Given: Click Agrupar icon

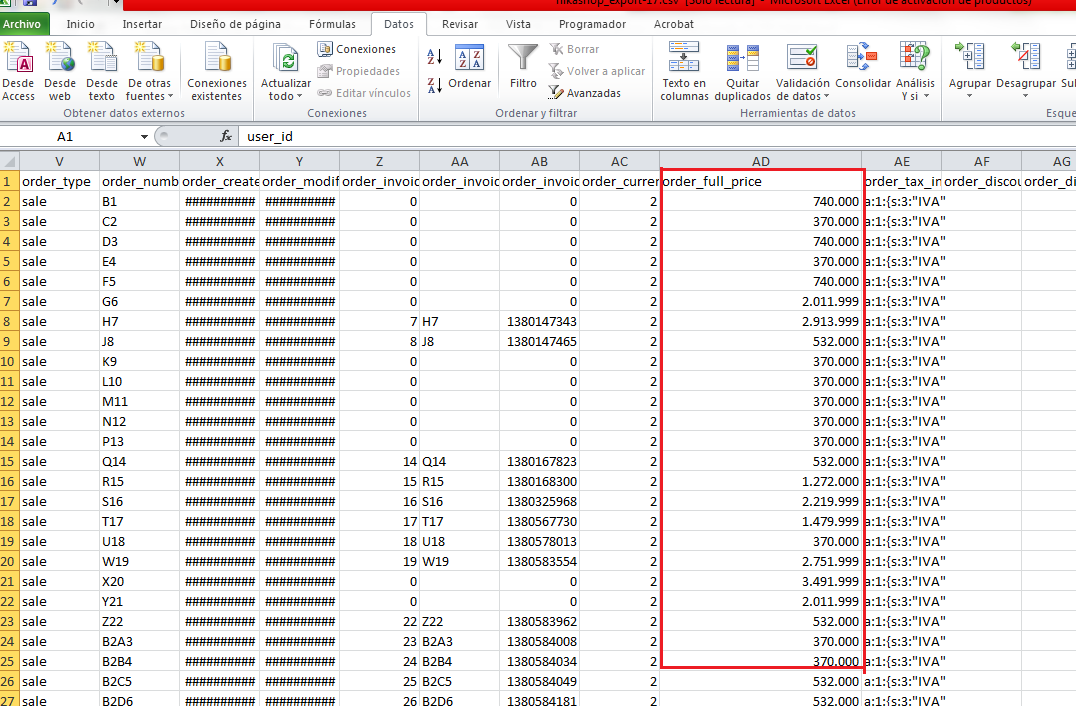Looking at the screenshot, I should coord(970,58).
